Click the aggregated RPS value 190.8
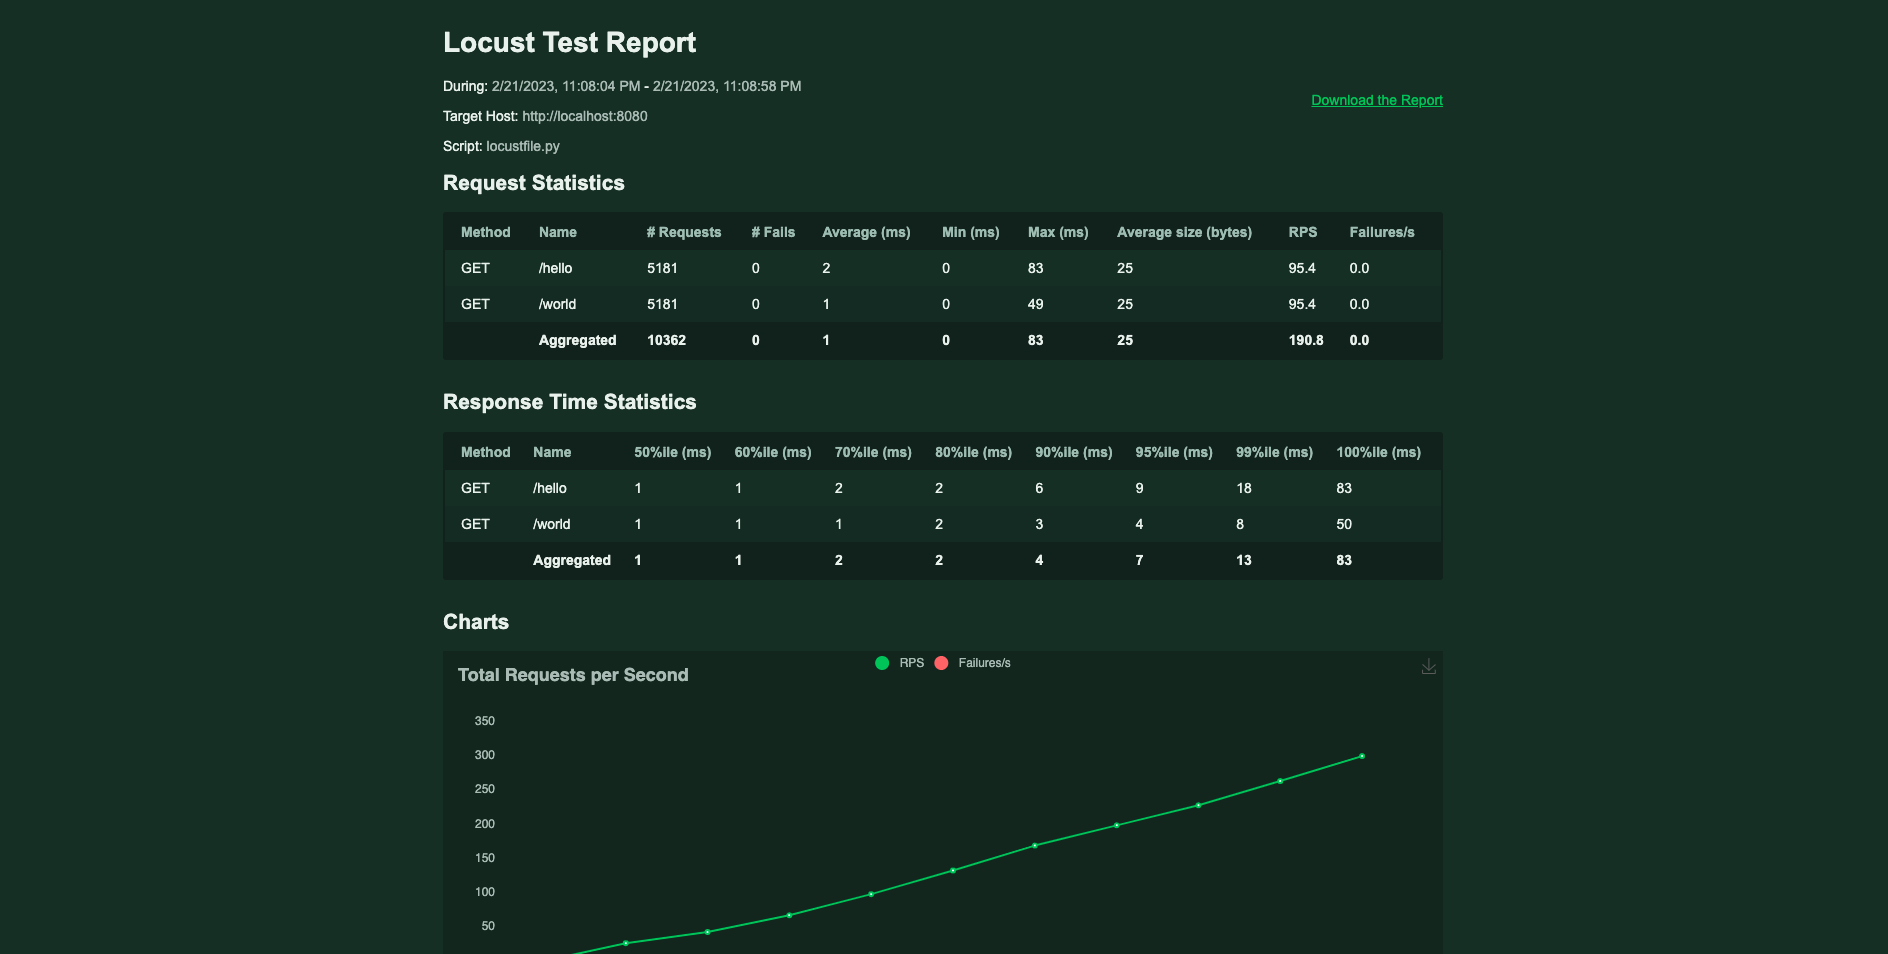 coord(1305,340)
